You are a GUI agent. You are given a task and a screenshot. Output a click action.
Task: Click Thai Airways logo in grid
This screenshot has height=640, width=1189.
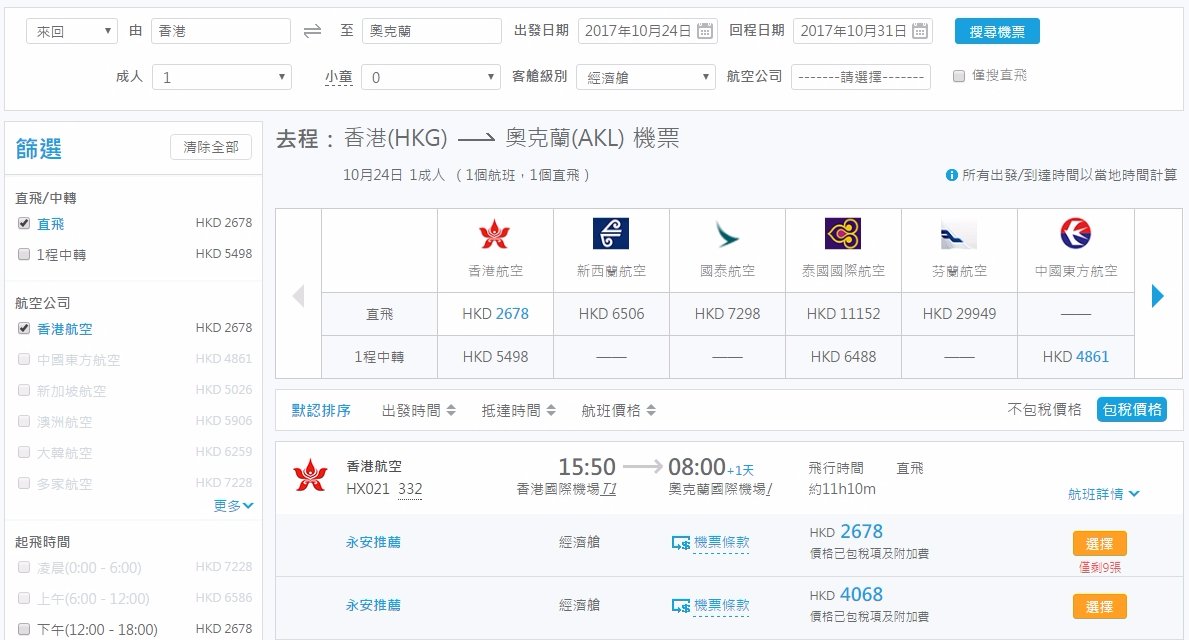click(x=843, y=234)
